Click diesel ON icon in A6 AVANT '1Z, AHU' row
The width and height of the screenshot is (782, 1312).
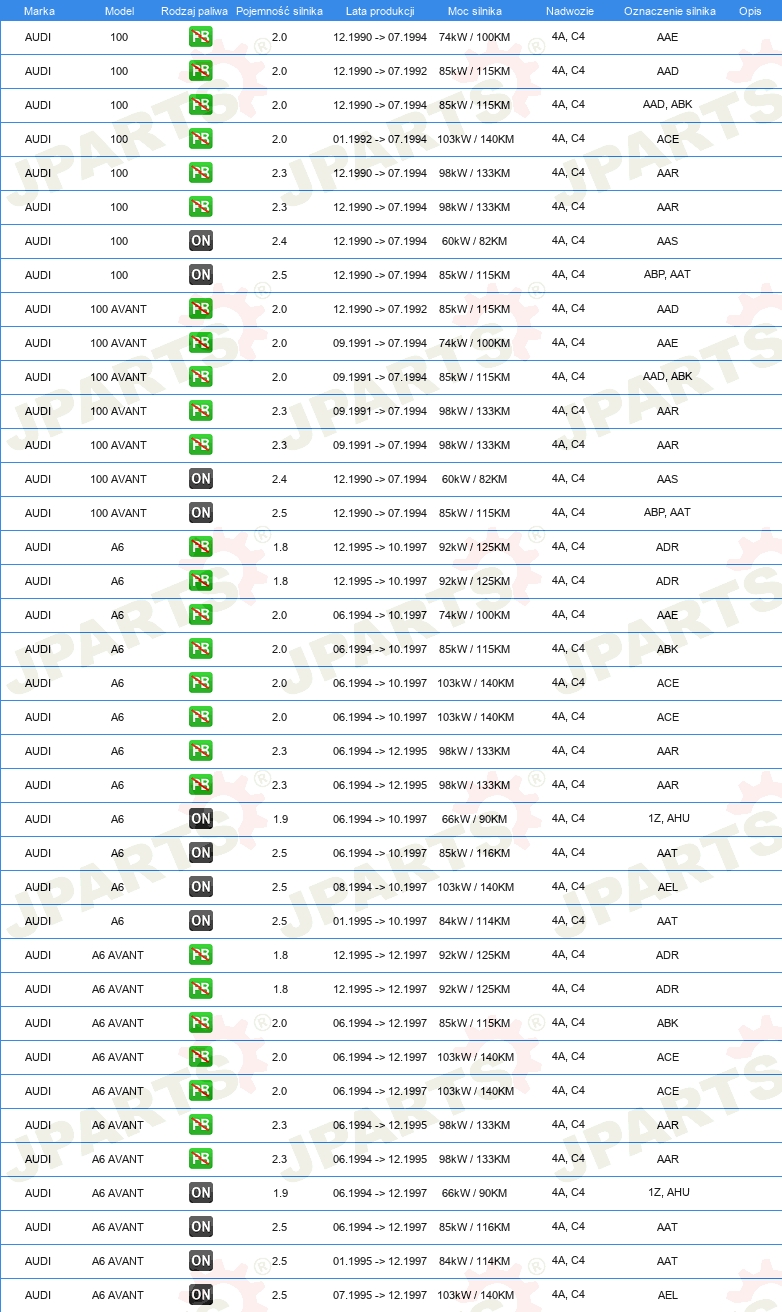(x=201, y=1193)
